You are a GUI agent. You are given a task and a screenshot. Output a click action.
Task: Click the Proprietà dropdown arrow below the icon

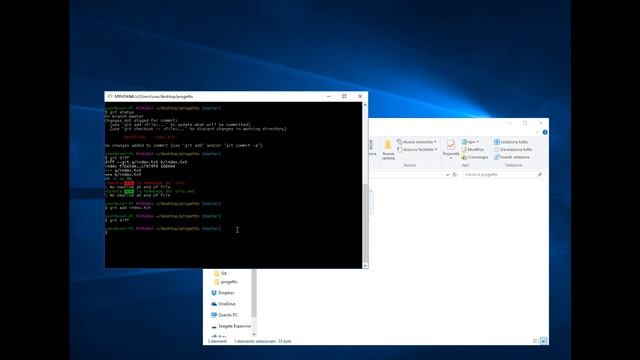[451, 158]
